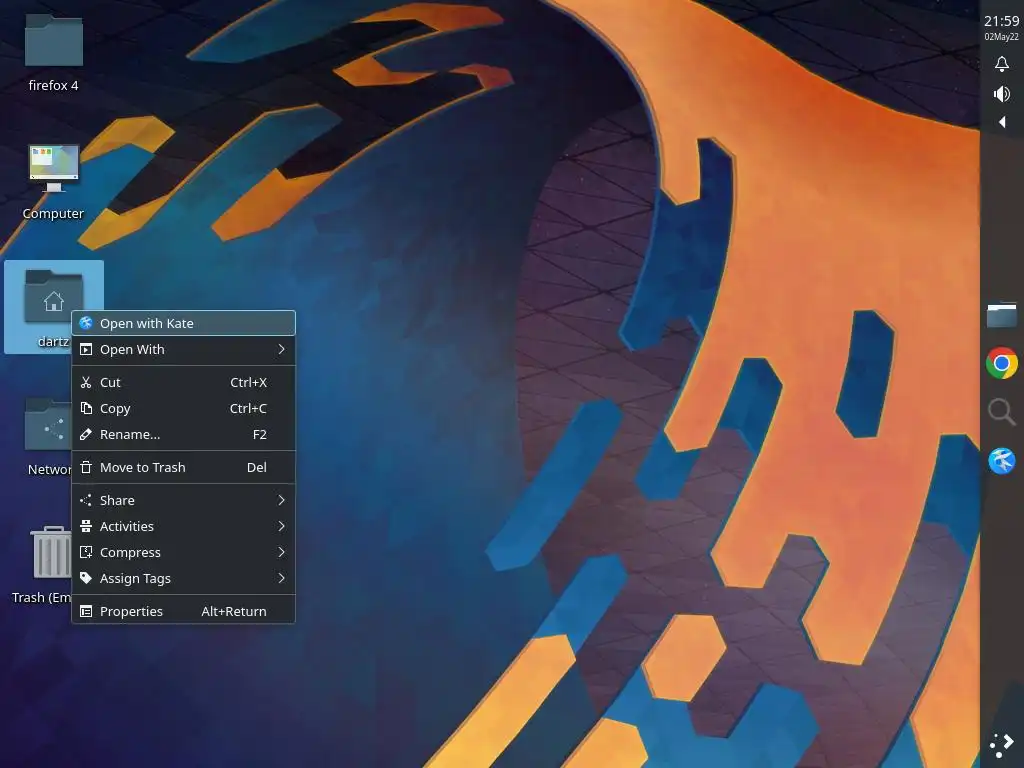Click the Properties list icon
This screenshot has width=1024, height=768.
pos(86,611)
